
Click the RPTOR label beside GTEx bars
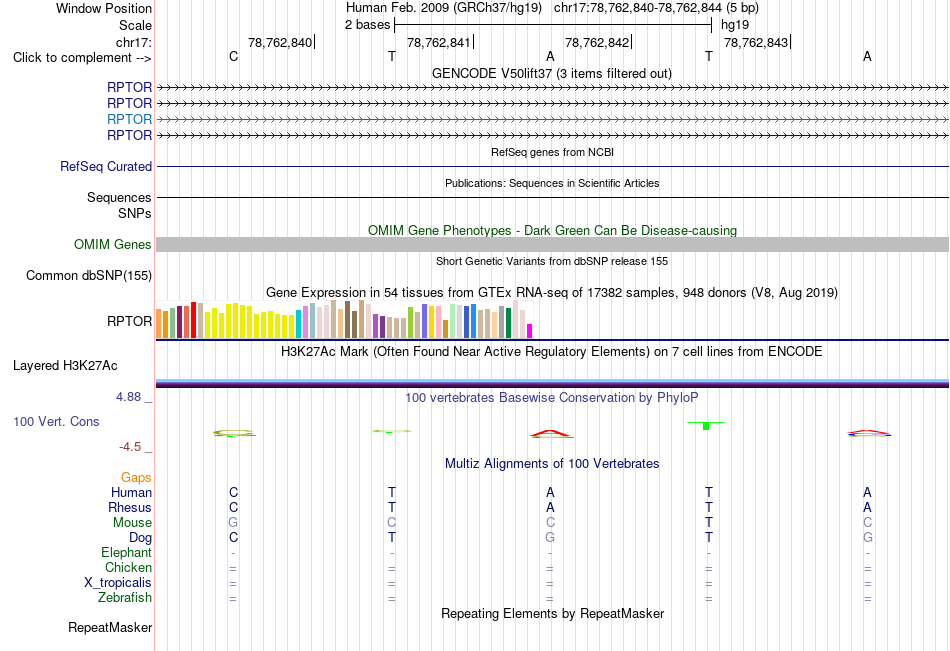[129, 321]
